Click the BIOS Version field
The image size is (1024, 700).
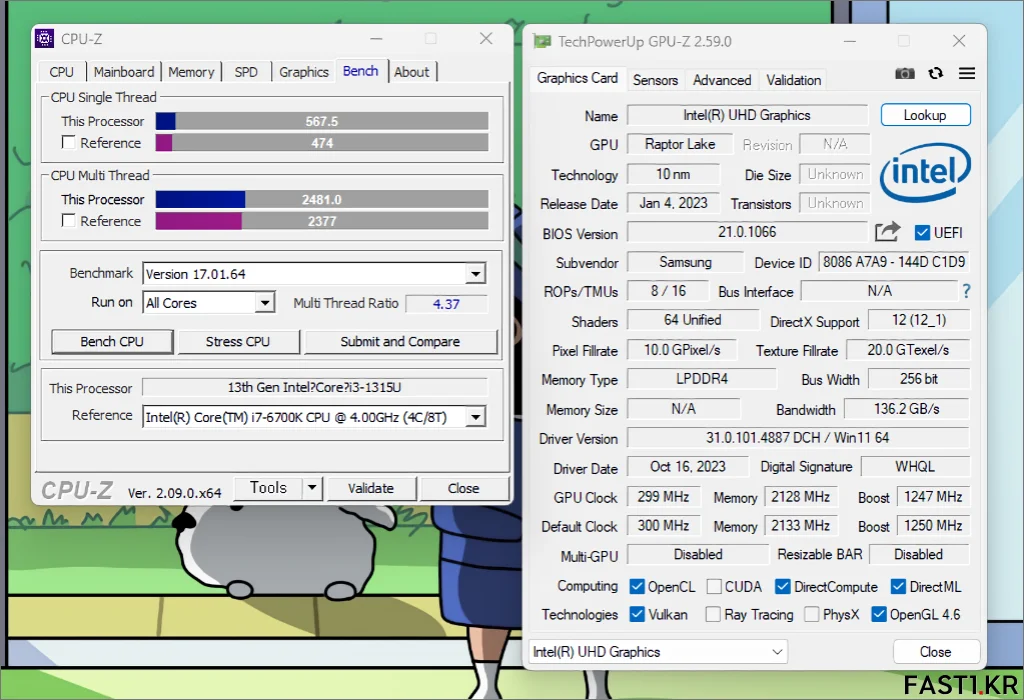[747, 232]
